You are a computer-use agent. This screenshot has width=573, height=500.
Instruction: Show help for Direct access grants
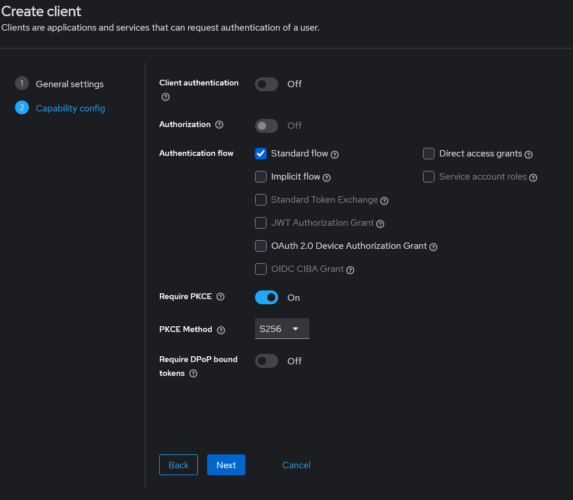pyautogui.click(x=528, y=155)
